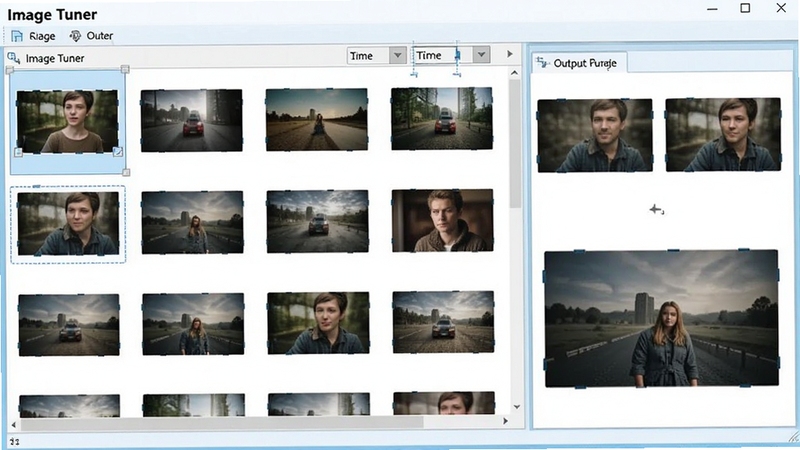Select the woman in brown shirt thumbnail
Image resolution: width=800 pixels, height=450 pixels.
[67, 122]
